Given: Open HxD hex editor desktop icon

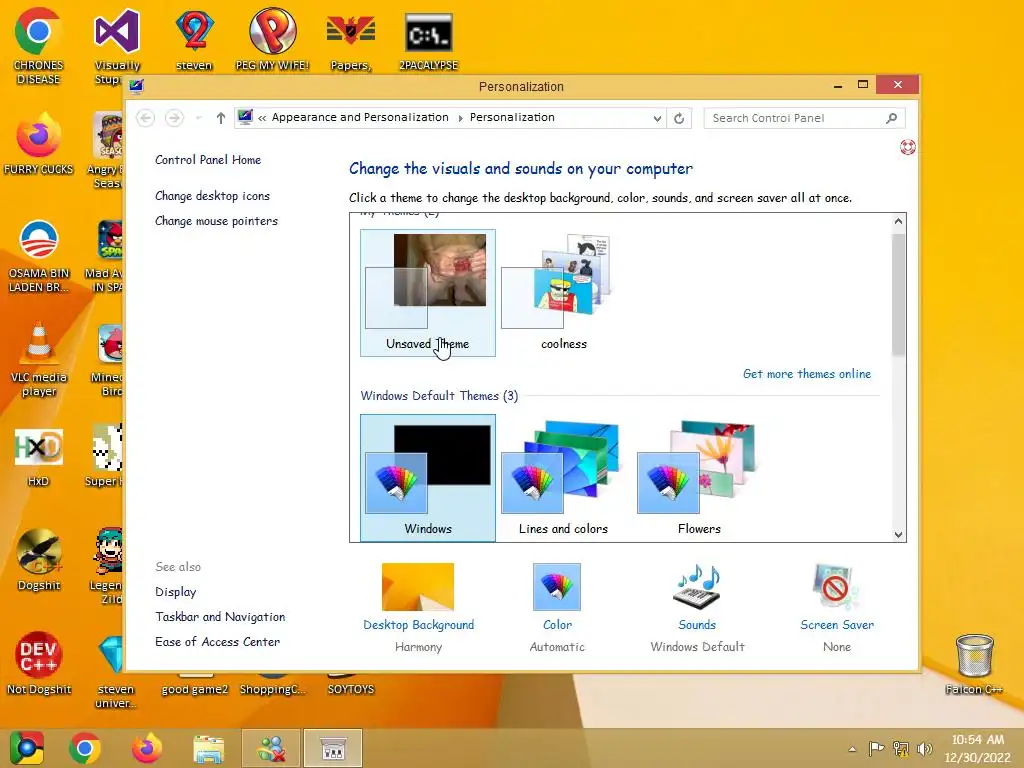Looking at the screenshot, I should point(38,456).
